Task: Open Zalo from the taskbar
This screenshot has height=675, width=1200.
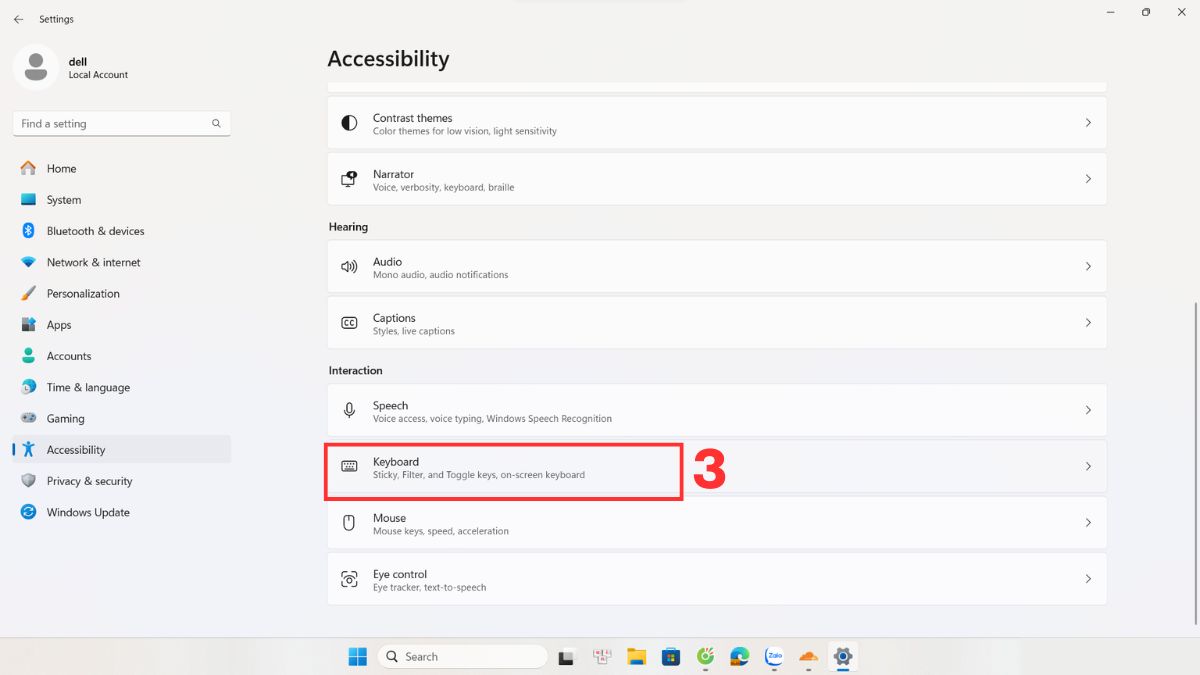Action: [x=773, y=657]
